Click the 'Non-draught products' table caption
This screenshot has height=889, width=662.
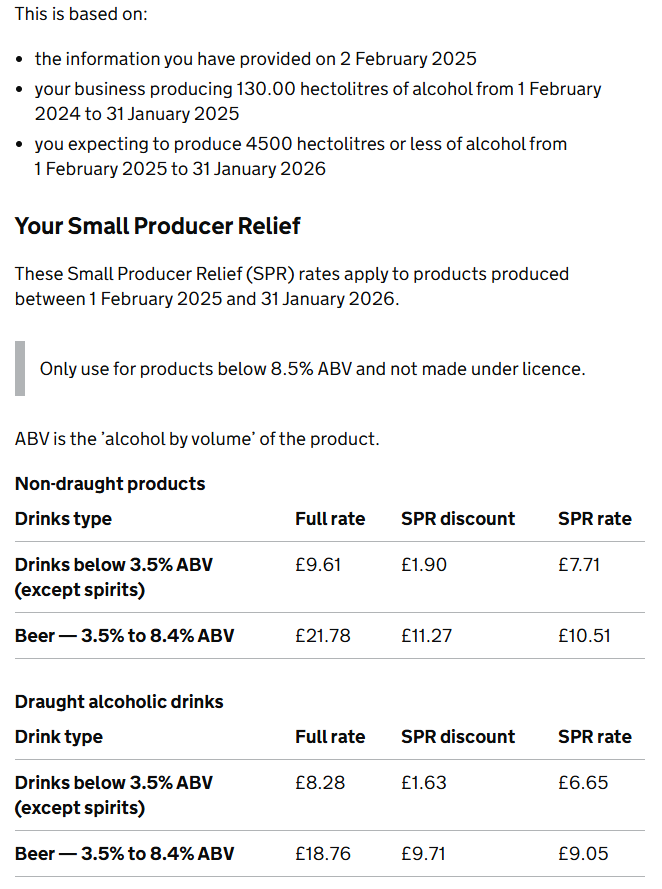[x=110, y=484]
